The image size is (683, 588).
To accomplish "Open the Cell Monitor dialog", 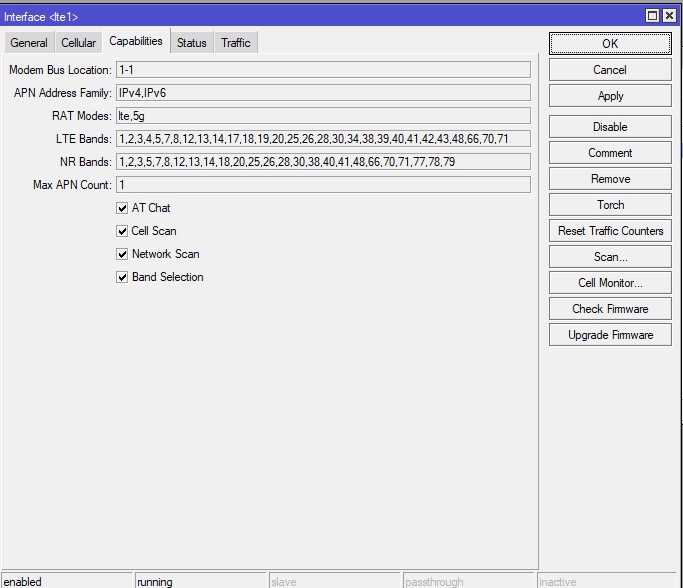I will pyautogui.click(x=610, y=283).
